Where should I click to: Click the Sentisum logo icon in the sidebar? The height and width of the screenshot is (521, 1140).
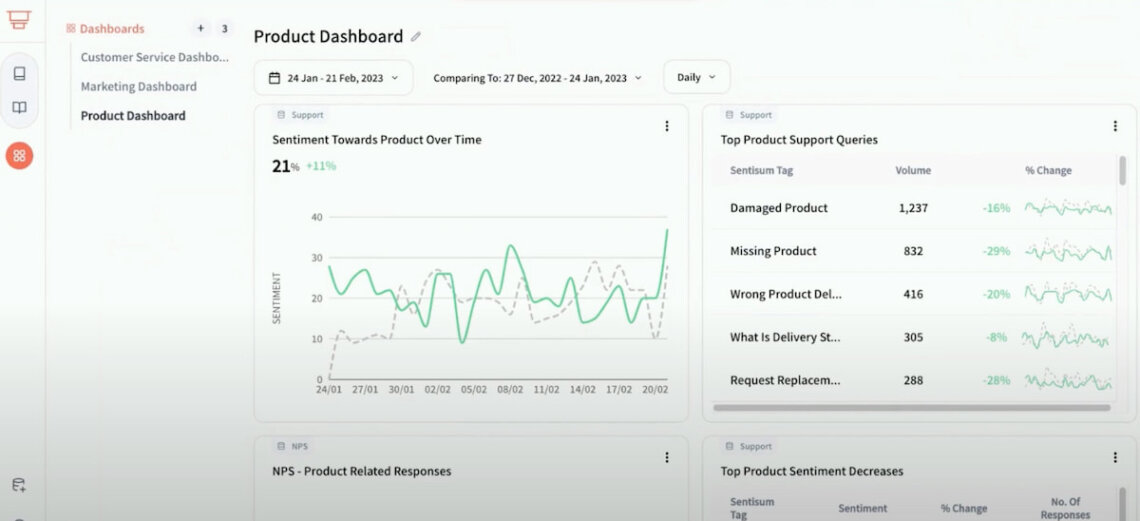pos(19,20)
